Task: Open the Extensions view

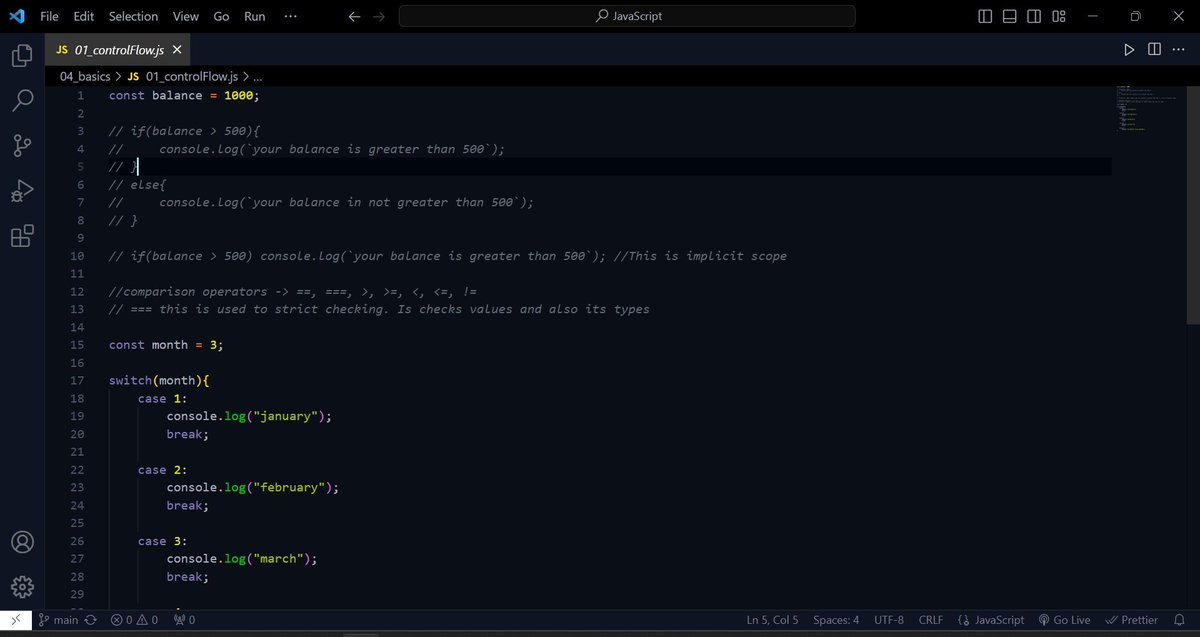Action: (22, 236)
